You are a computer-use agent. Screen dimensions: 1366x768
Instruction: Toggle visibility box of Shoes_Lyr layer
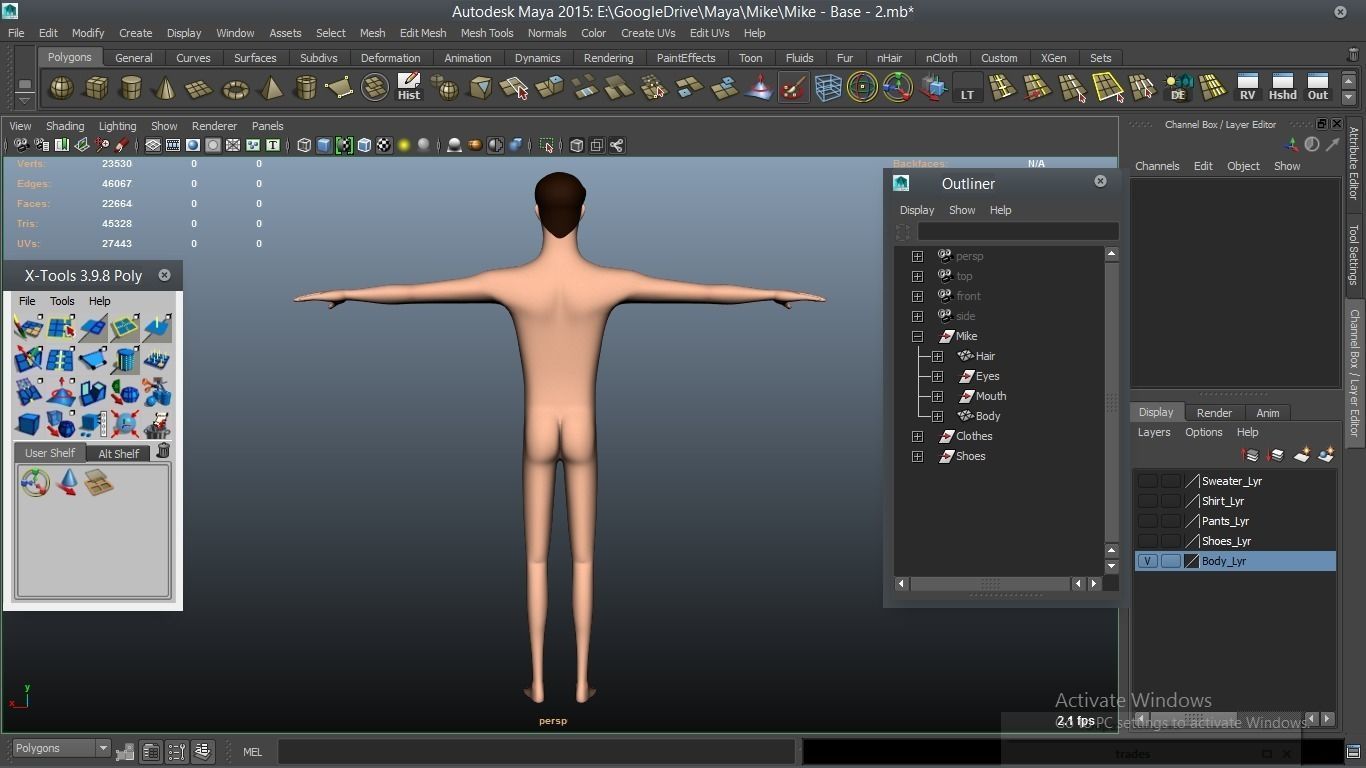tap(1148, 541)
